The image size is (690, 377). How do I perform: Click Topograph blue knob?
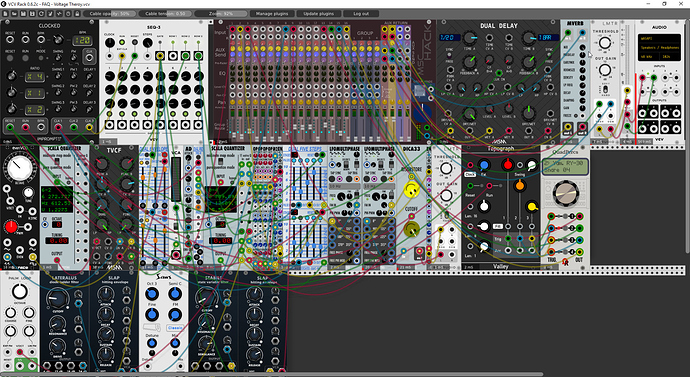(484, 165)
